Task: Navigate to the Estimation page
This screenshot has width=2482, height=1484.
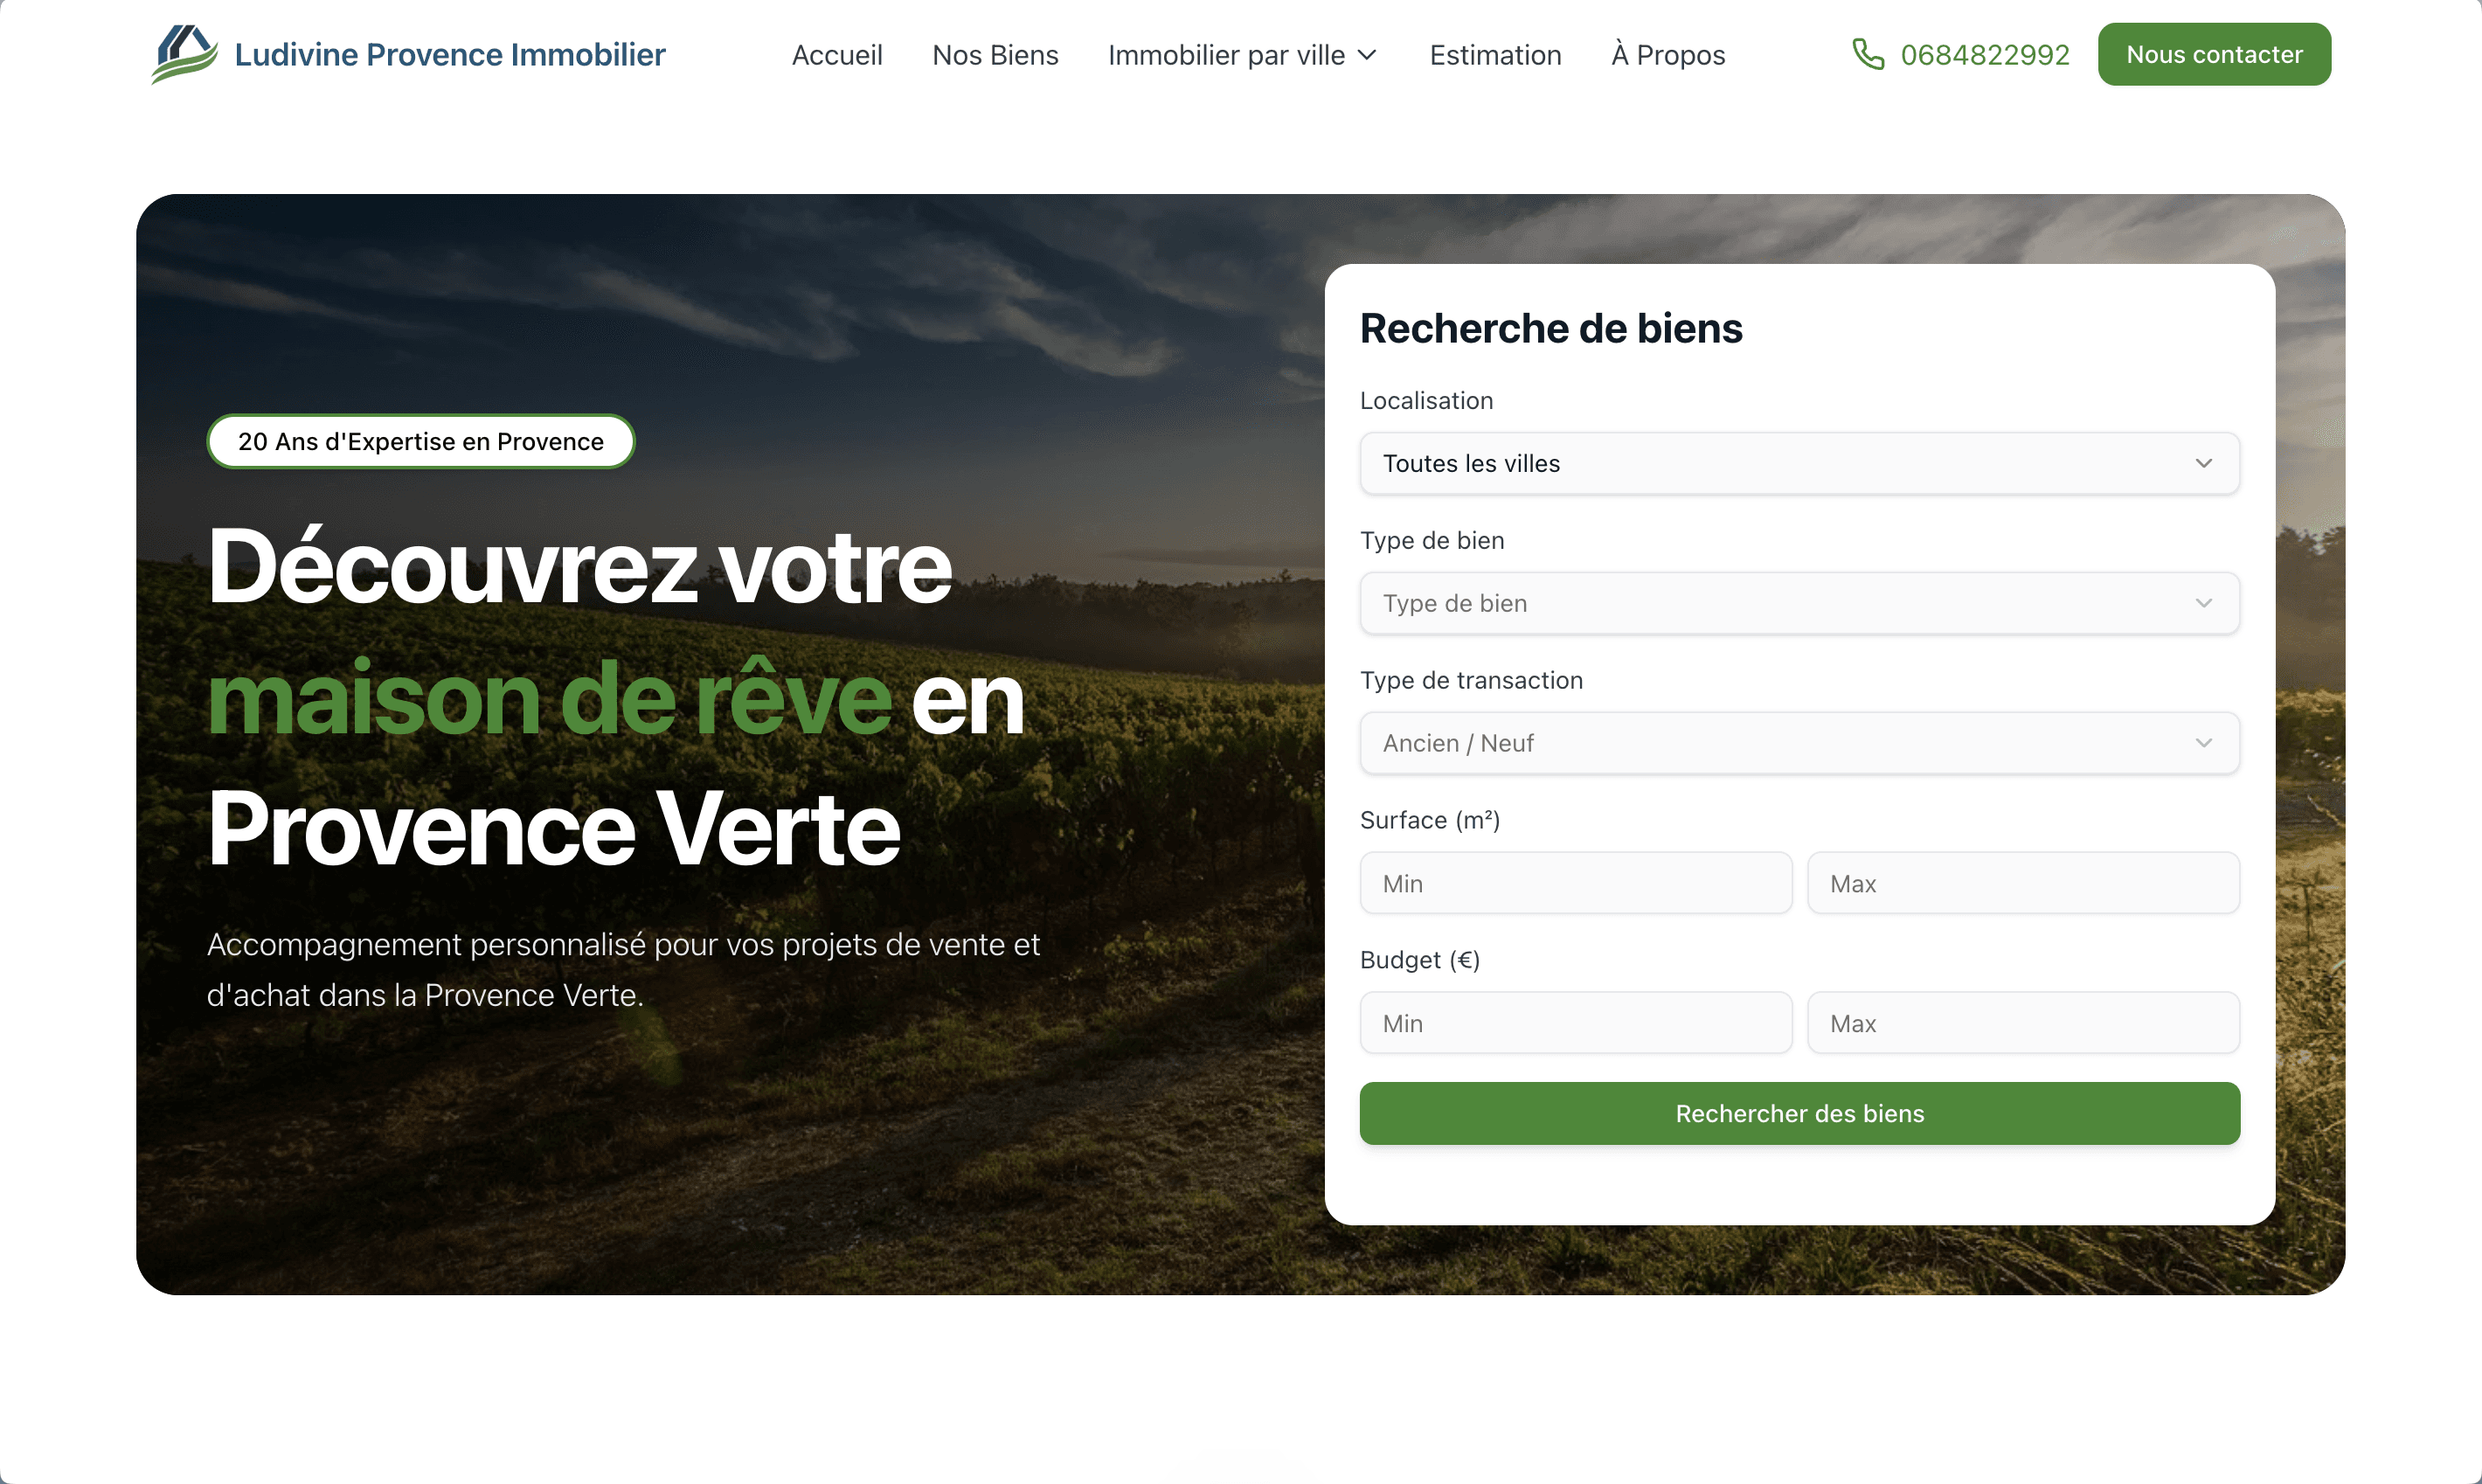Action: (x=1495, y=55)
